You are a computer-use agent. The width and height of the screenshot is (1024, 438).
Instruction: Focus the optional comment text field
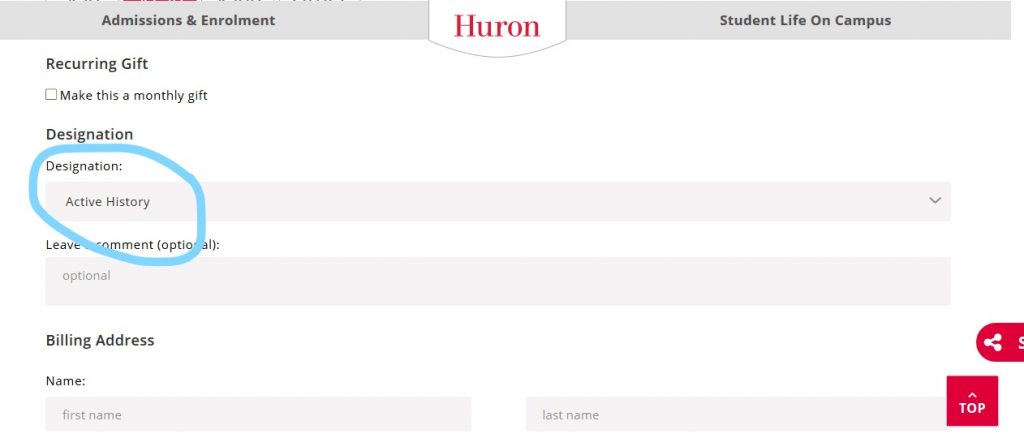[x=498, y=281]
